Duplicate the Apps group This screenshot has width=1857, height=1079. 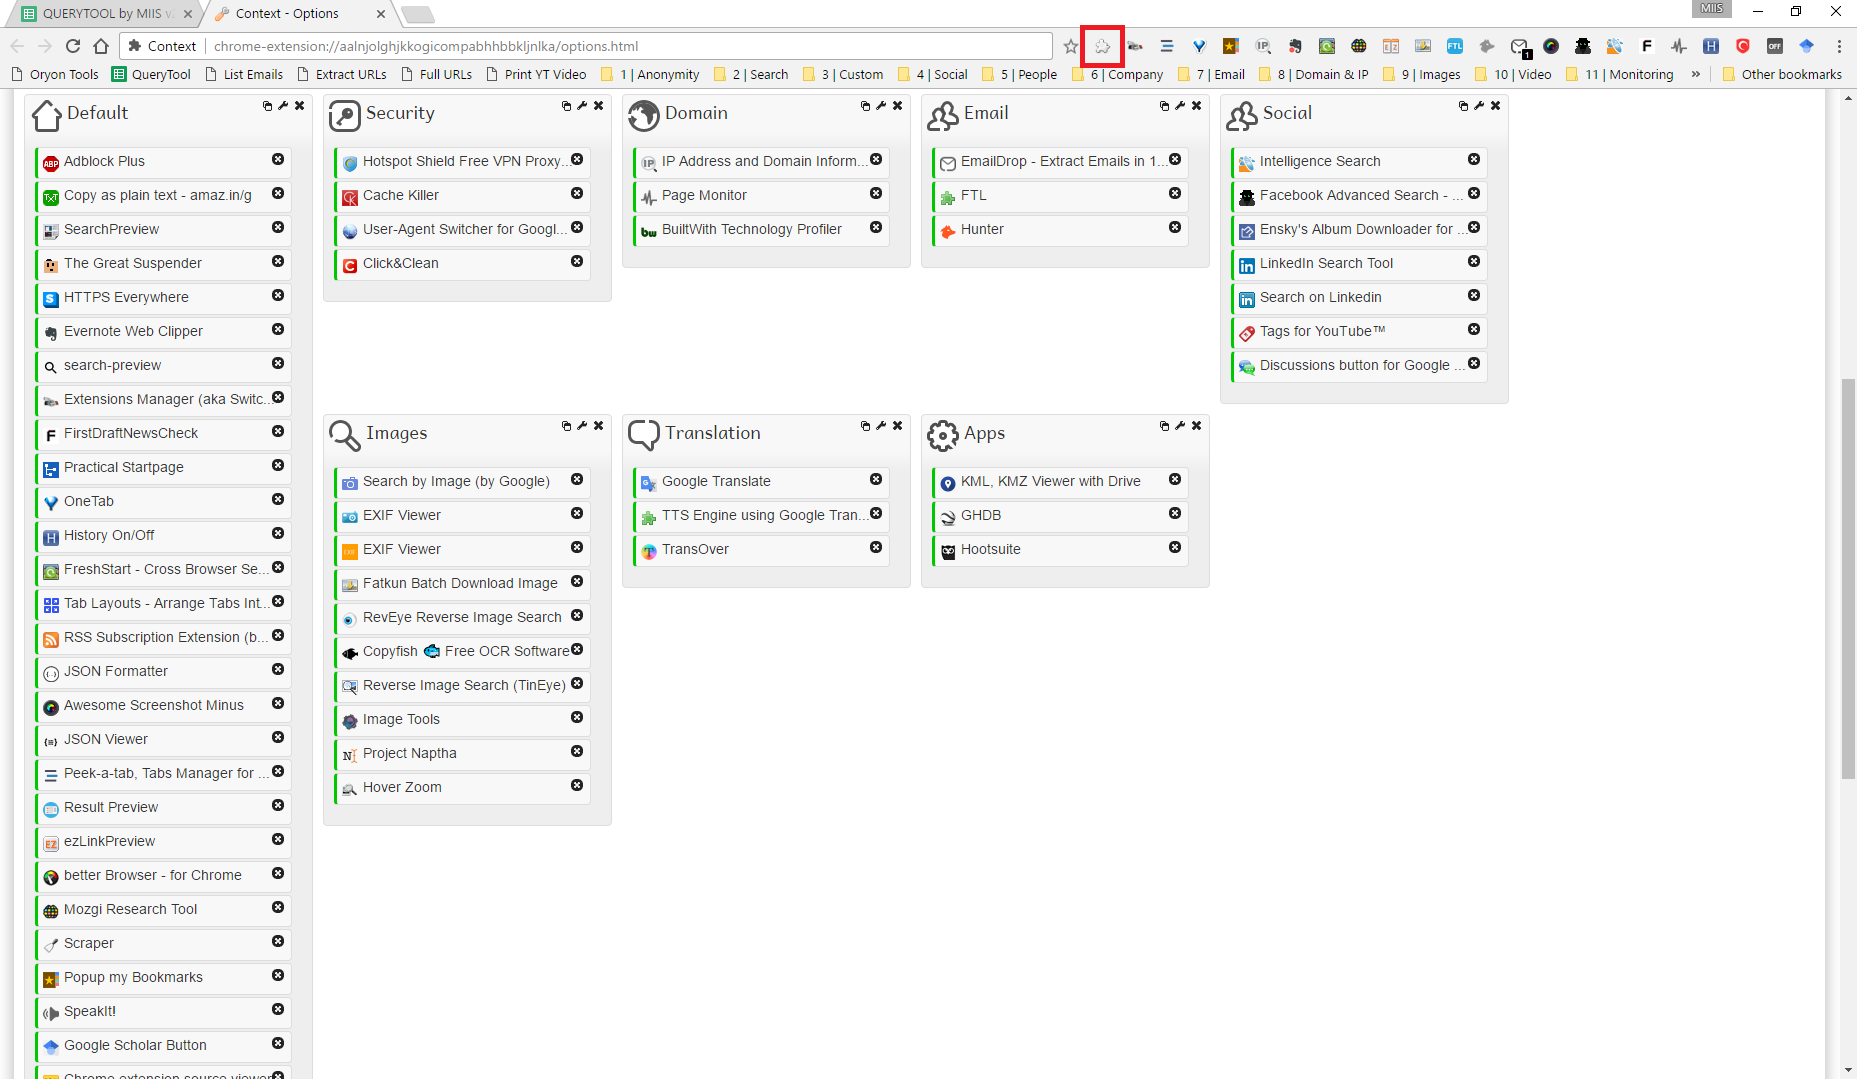pyautogui.click(x=1164, y=425)
